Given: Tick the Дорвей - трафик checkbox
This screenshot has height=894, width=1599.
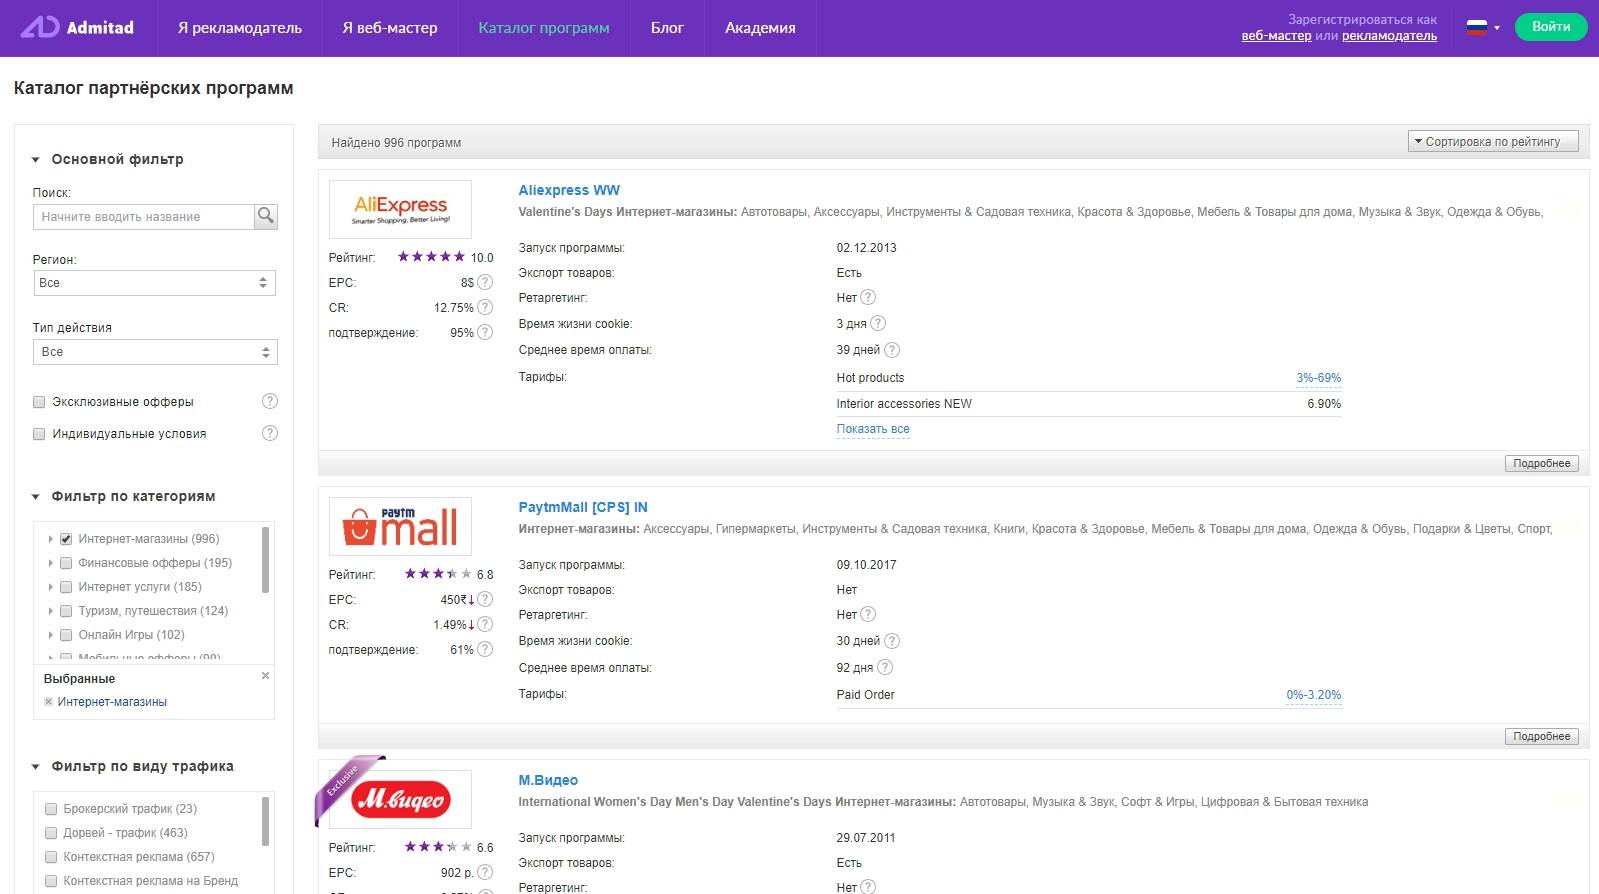Looking at the screenshot, I should tap(51, 833).
